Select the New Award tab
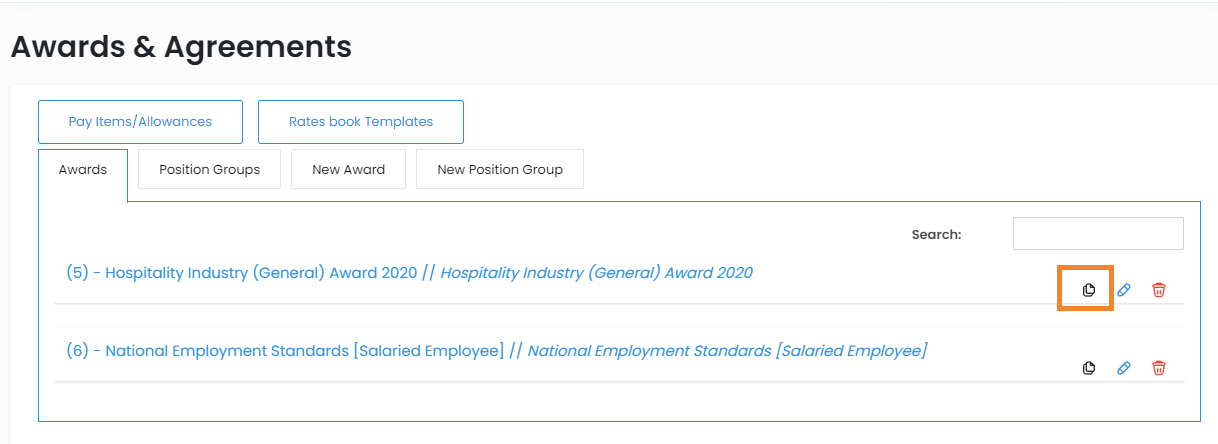Image resolution: width=1218 pixels, height=444 pixels. pos(348,170)
